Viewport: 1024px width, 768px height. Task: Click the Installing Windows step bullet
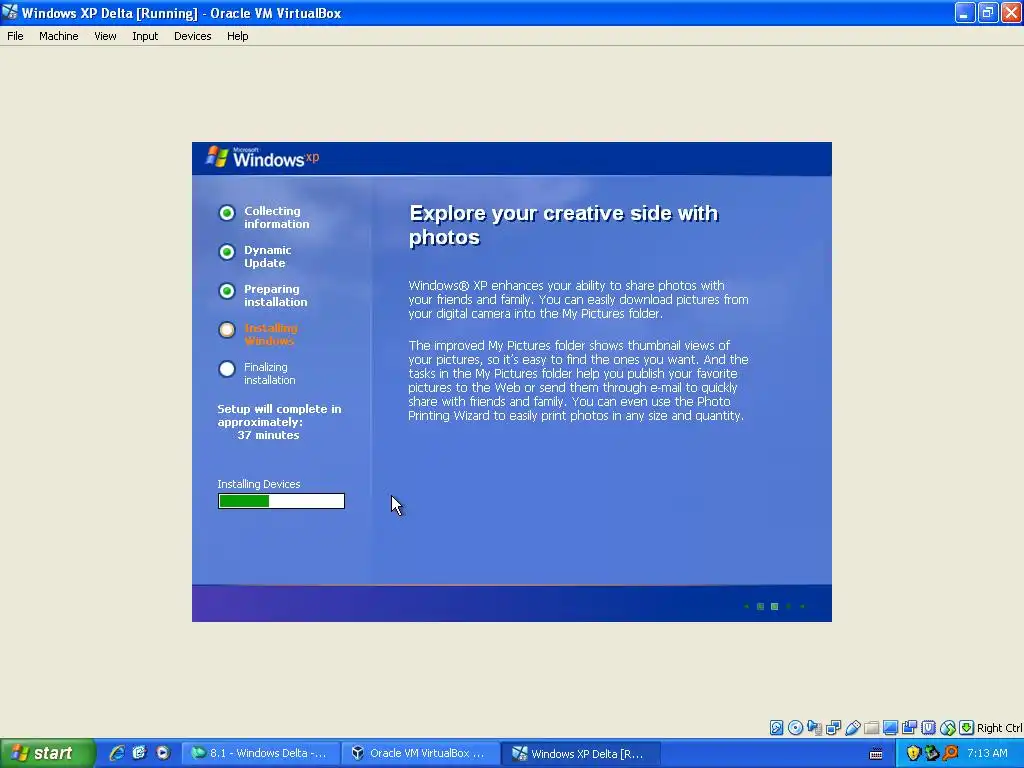(227, 330)
